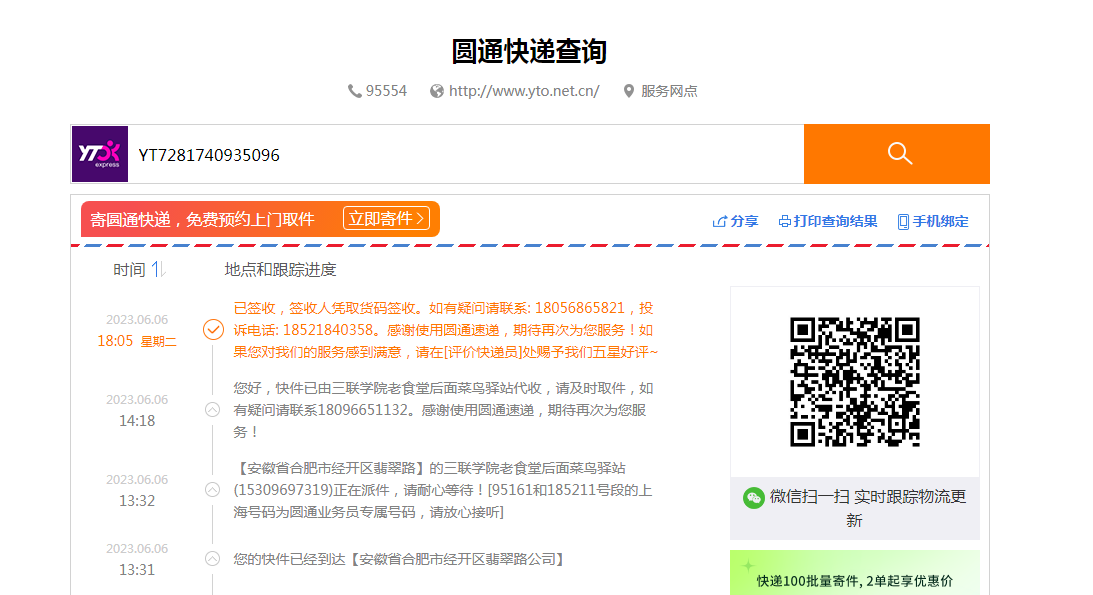Click the location pin icon
1093x595 pixels.
pyautogui.click(x=628, y=91)
